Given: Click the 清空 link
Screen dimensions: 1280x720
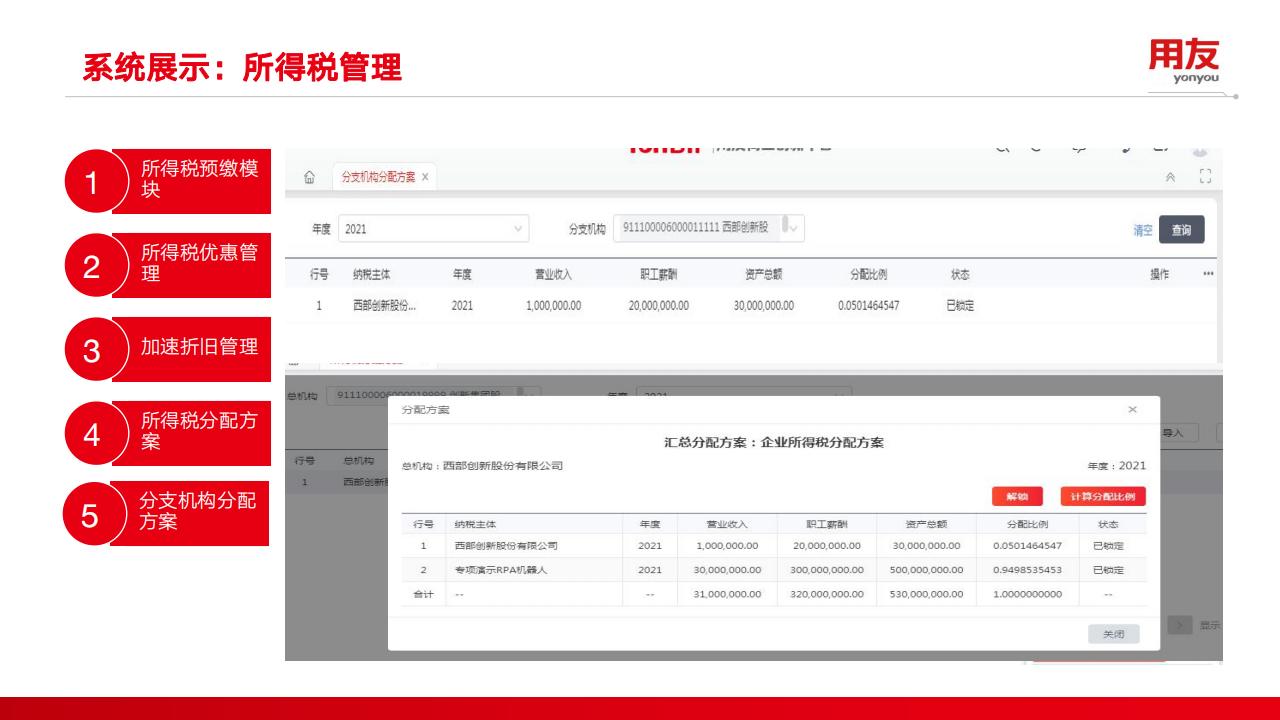Looking at the screenshot, I should 1142,230.
